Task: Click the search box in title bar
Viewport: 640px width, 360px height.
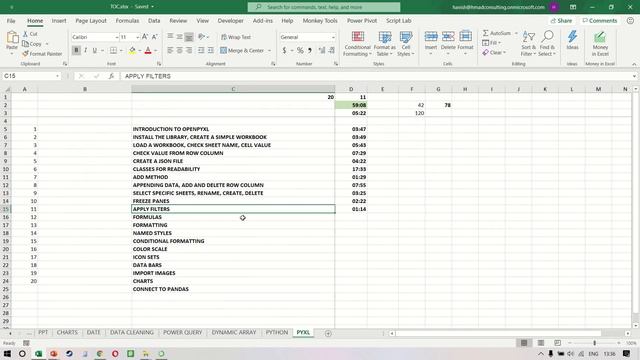Action: [324, 7]
